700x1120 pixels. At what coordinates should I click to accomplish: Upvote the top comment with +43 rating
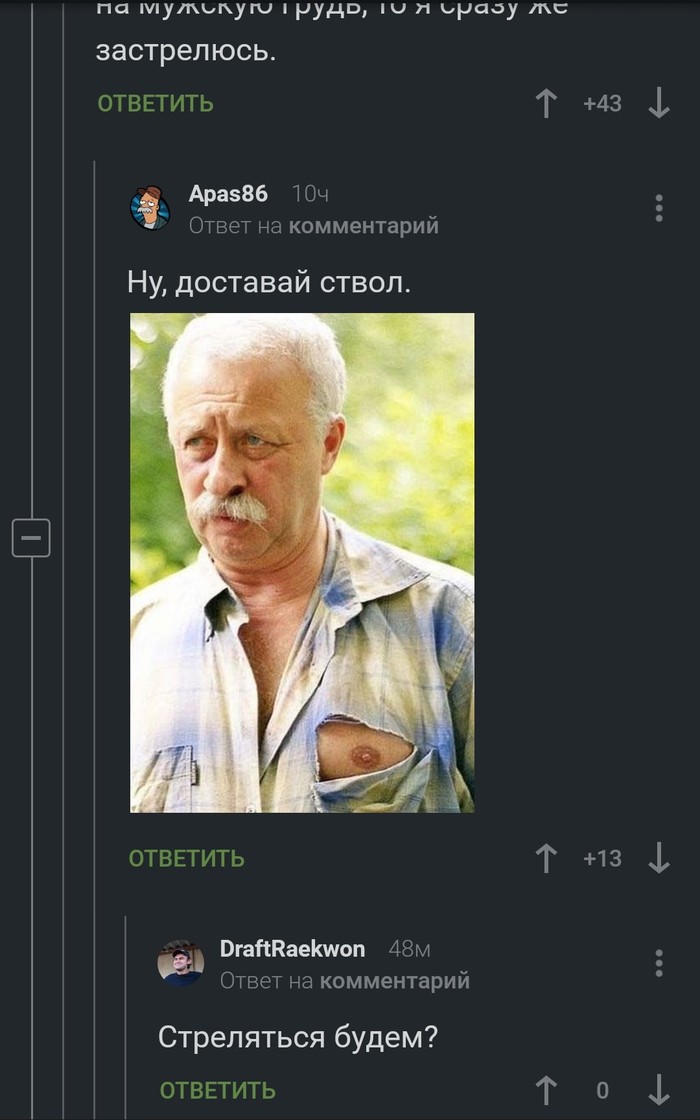(x=546, y=104)
